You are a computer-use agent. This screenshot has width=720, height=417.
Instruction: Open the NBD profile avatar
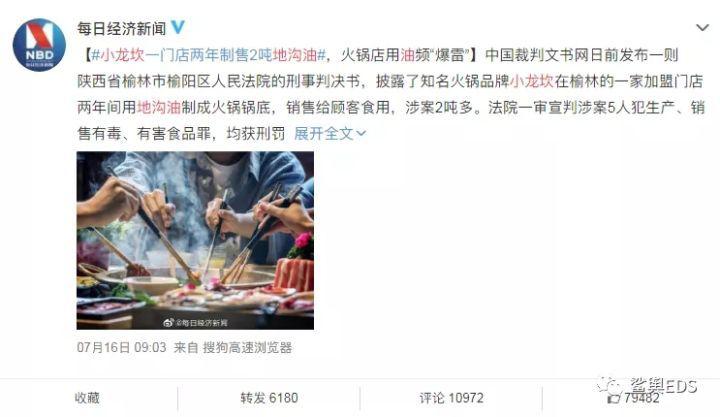tap(39, 45)
